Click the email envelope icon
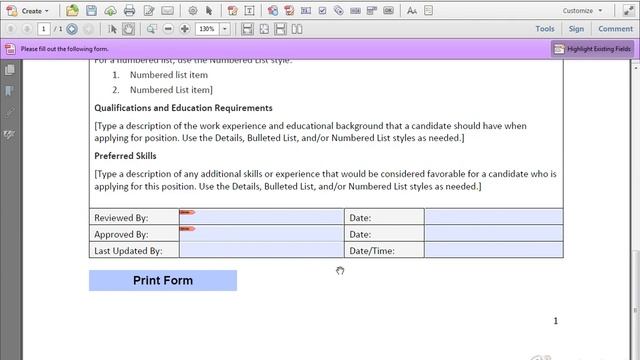Screen dimensions: 640x360 167,11
